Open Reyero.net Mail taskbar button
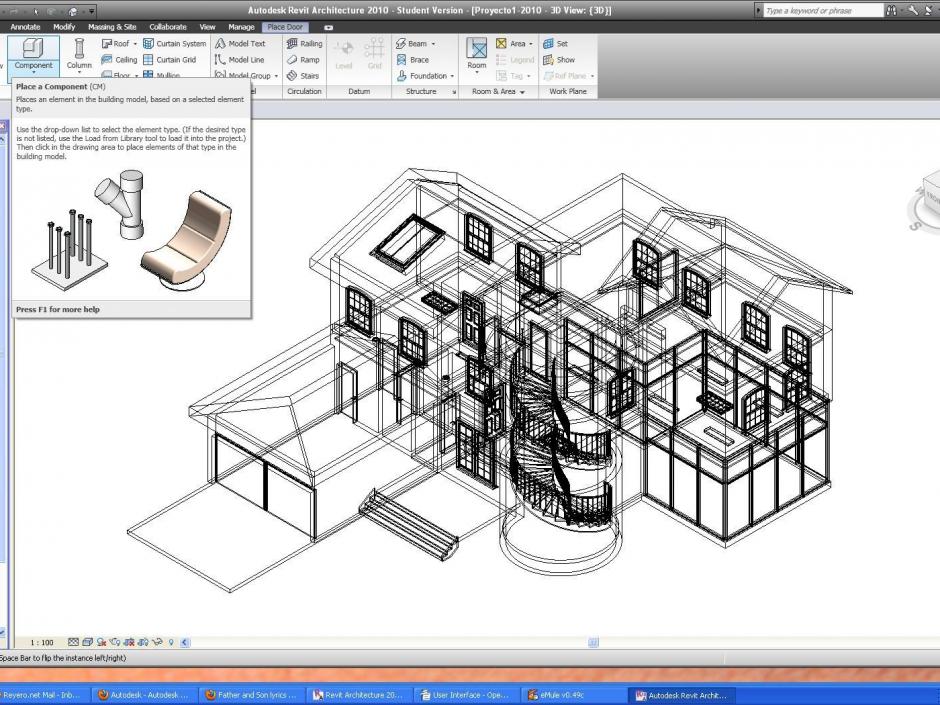Image resolution: width=940 pixels, height=705 pixels. (42, 695)
